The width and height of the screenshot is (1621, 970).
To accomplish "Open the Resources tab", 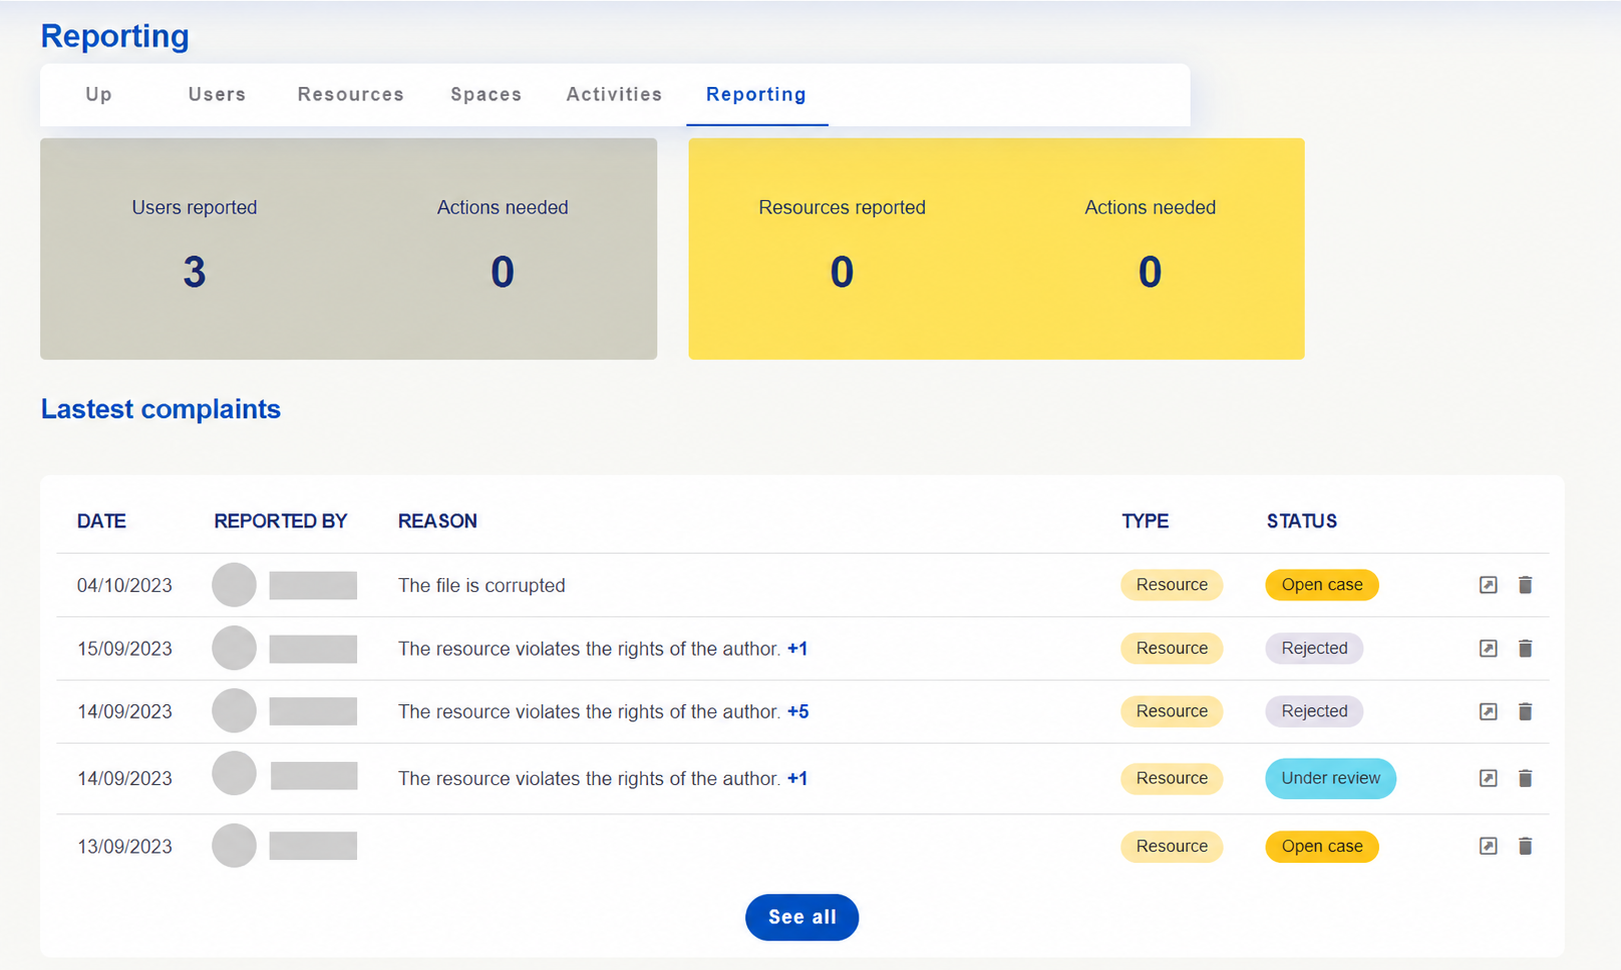I will 351,94.
